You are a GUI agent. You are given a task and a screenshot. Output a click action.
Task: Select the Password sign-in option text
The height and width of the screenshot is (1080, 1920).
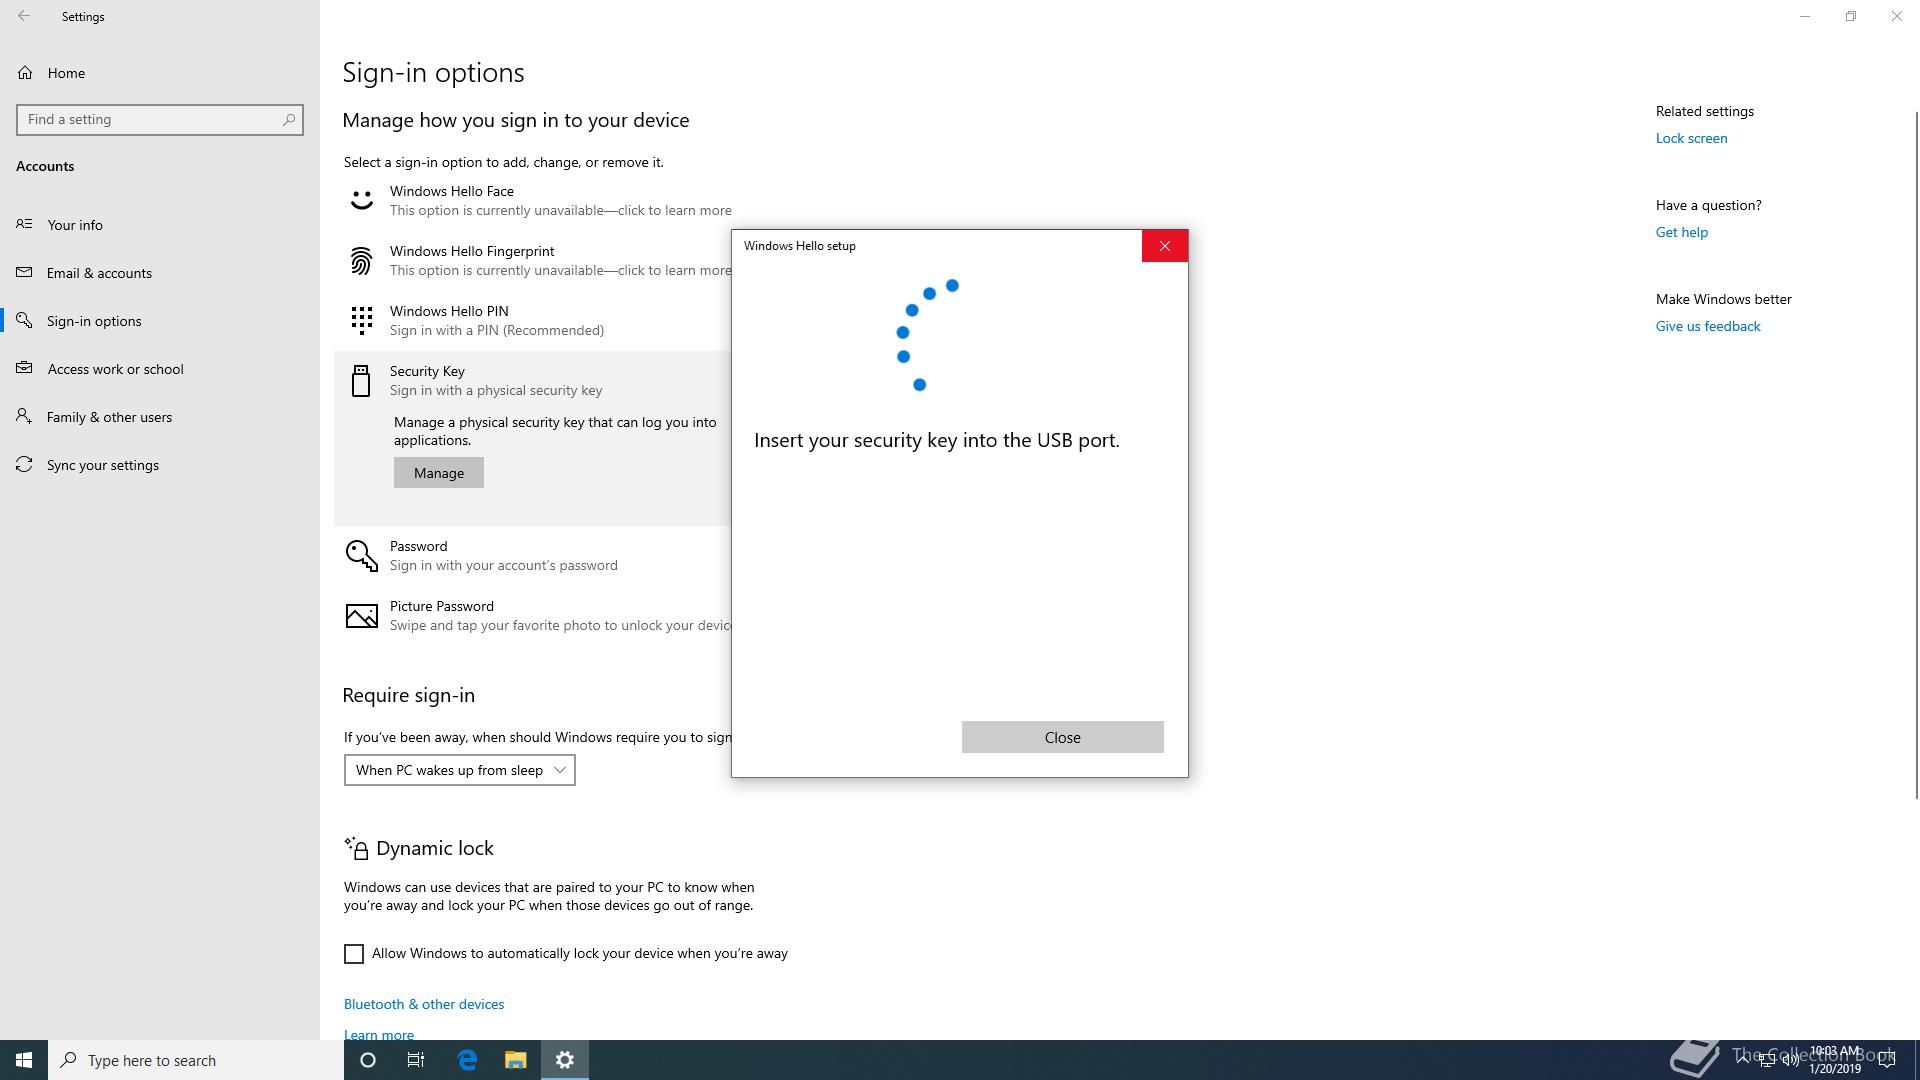click(418, 546)
